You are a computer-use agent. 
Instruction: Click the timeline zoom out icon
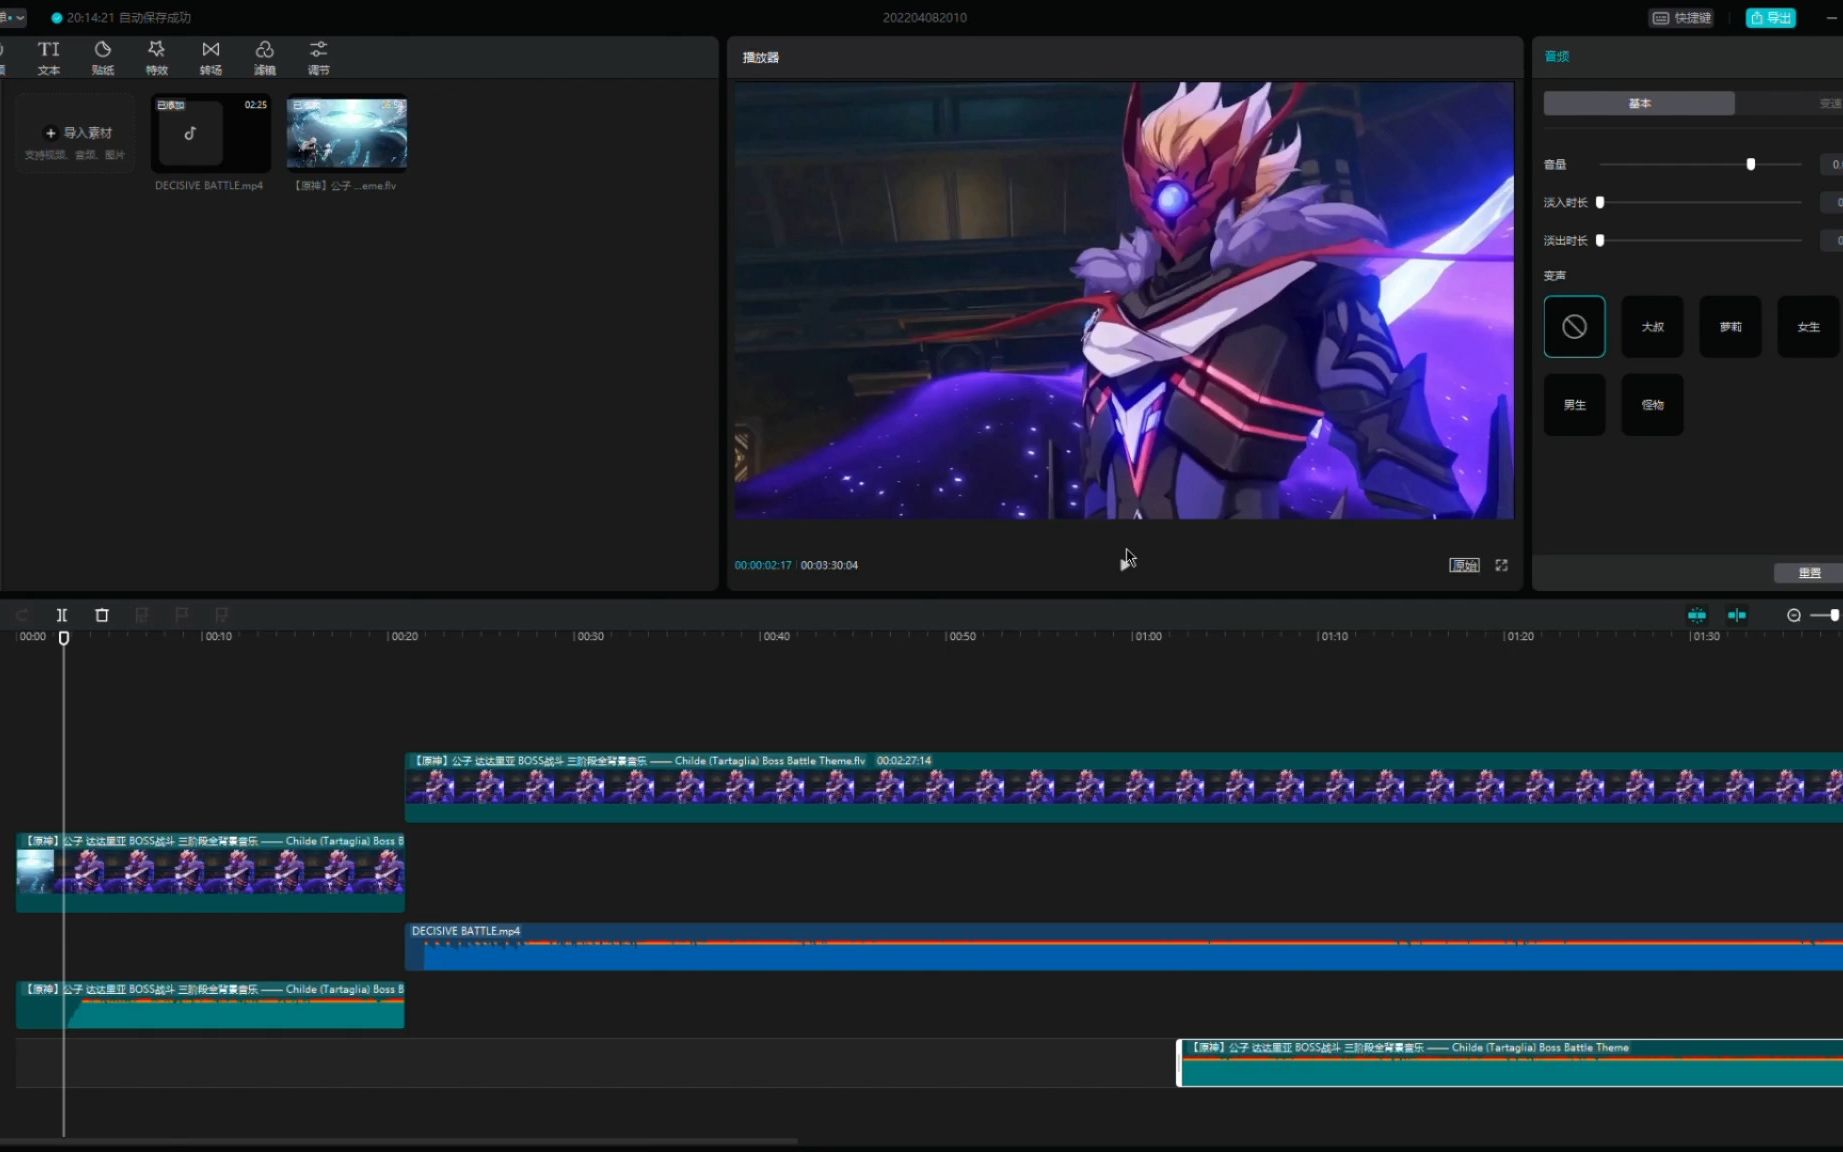pos(1794,615)
